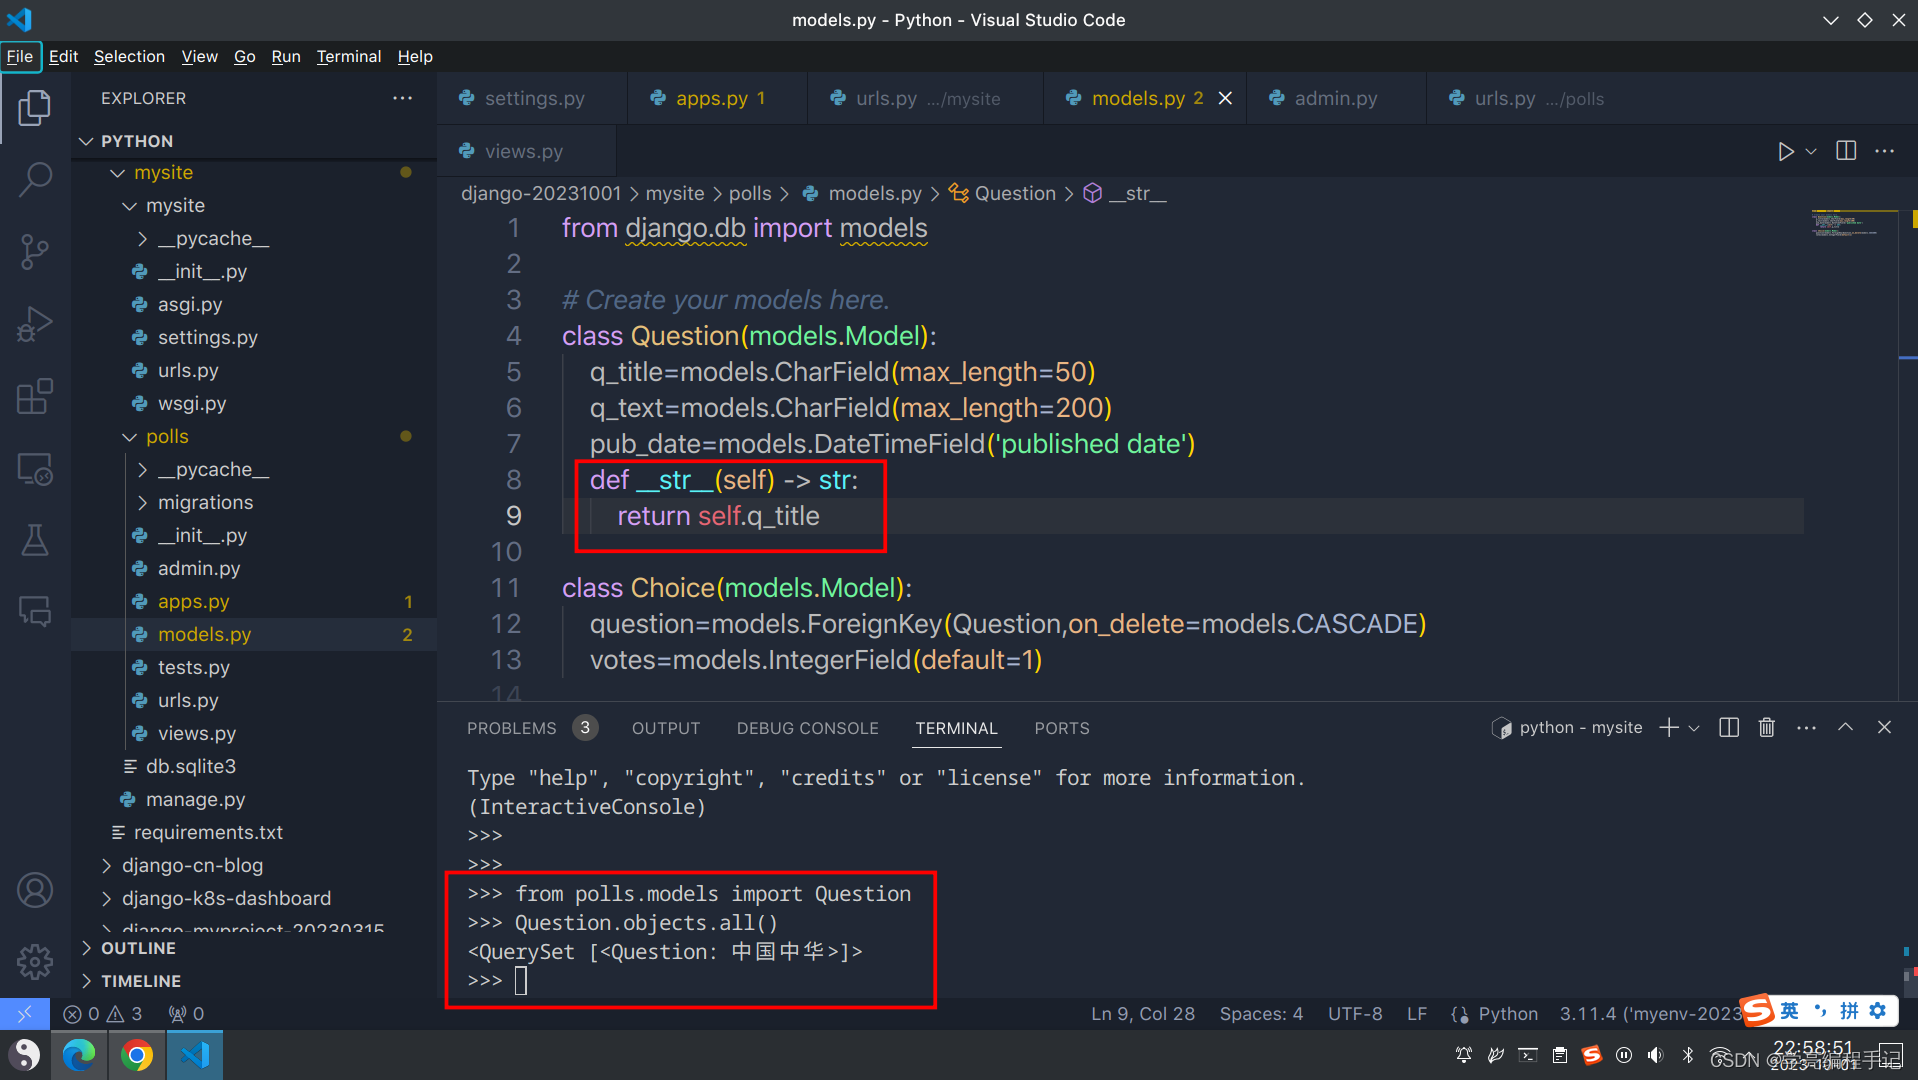Image resolution: width=1918 pixels, height=1080 pixels.
Task: Click the Ln 9, Col 28 status item
Action: pyautogui.click(x=1143, y=1014)
